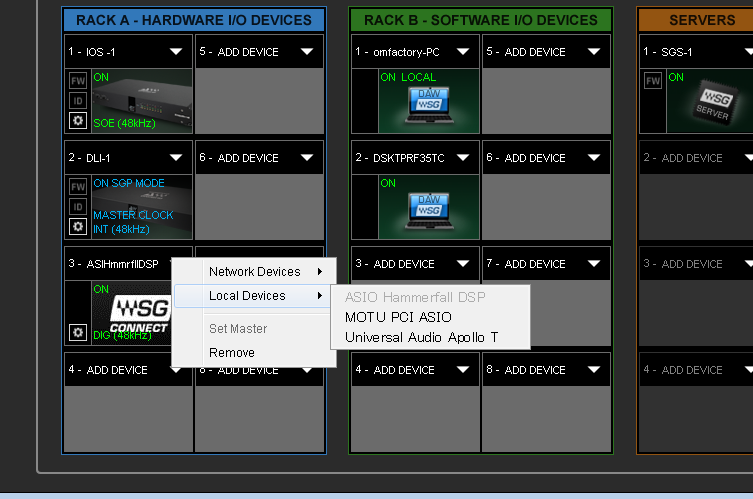Select ASIO Hammerfall DSP local device
Screen dimensions: 753x499
[x=415, y=297]
